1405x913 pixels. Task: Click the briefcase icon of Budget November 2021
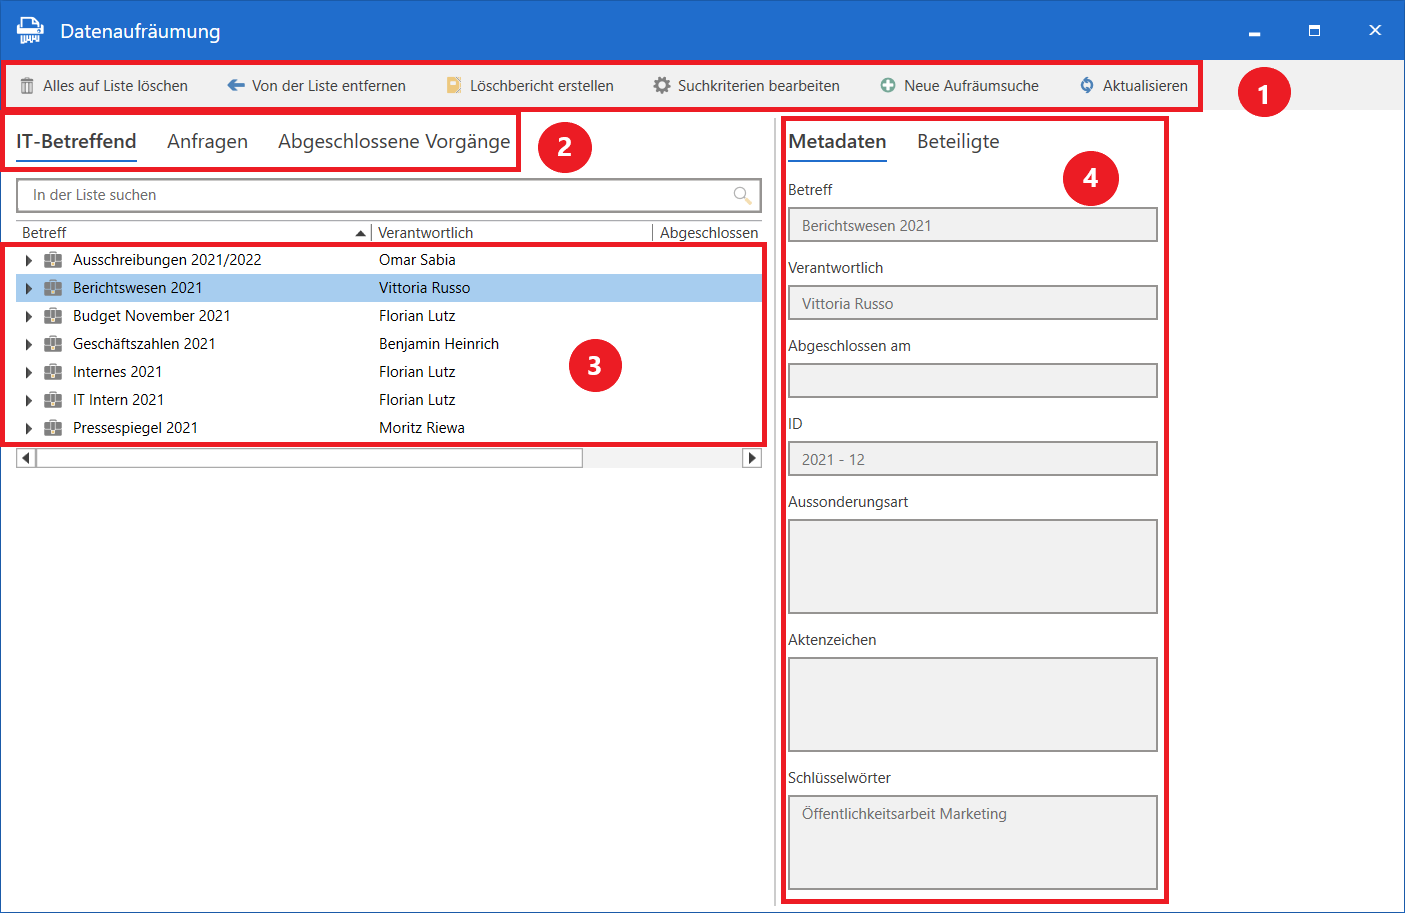click(53, 316)
